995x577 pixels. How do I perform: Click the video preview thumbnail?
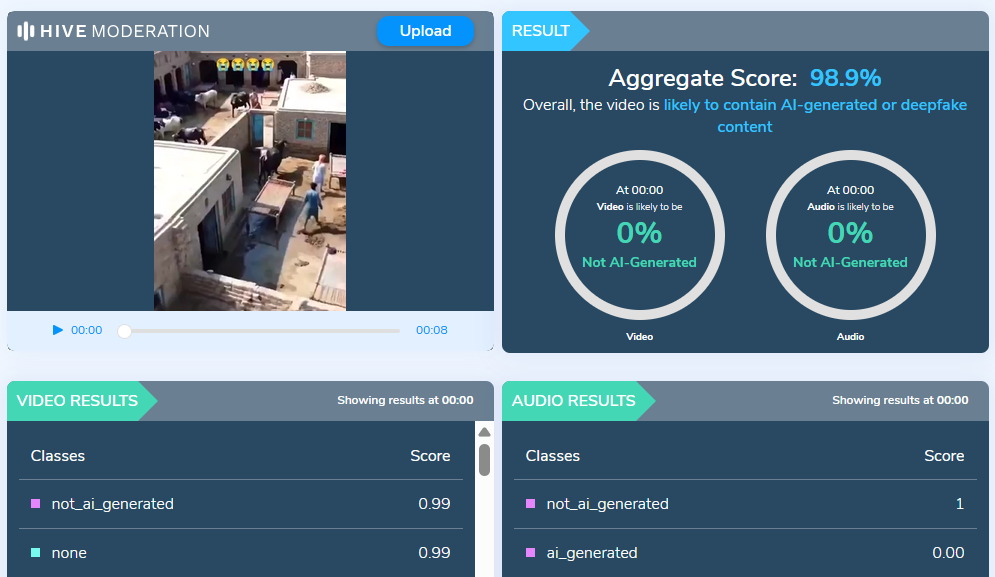(x=249, y=181)
